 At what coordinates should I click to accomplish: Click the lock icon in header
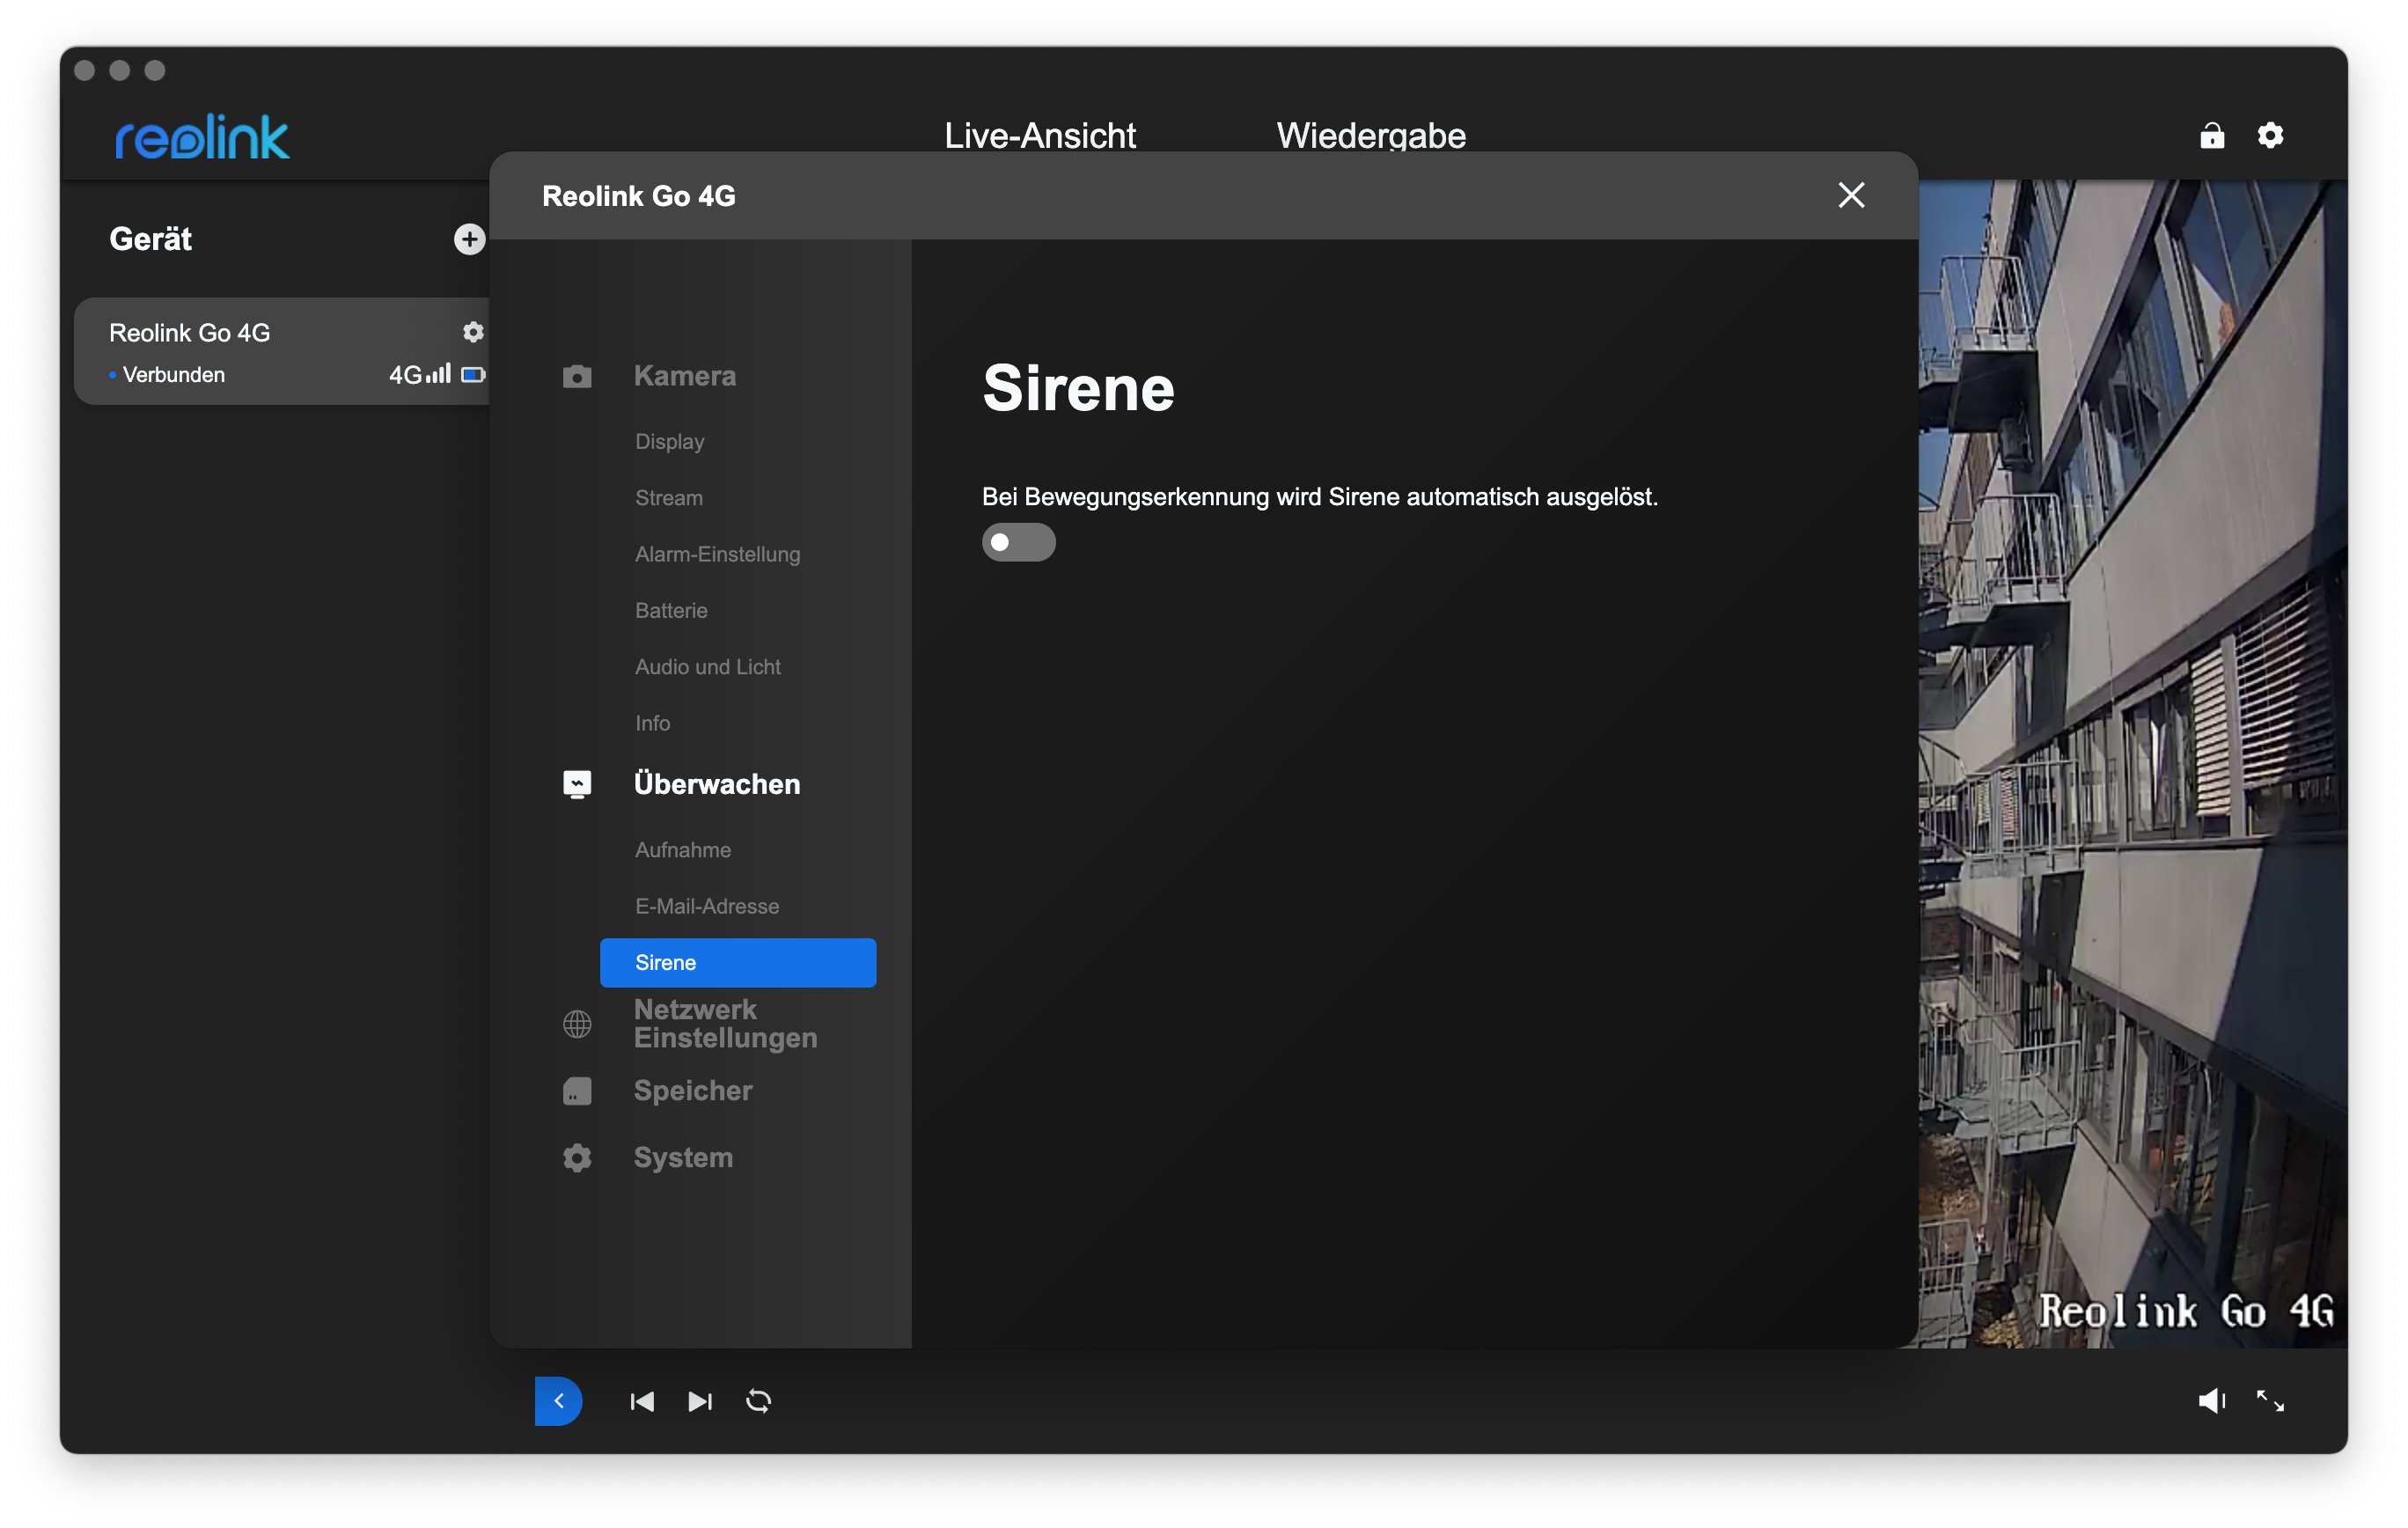2212,135
